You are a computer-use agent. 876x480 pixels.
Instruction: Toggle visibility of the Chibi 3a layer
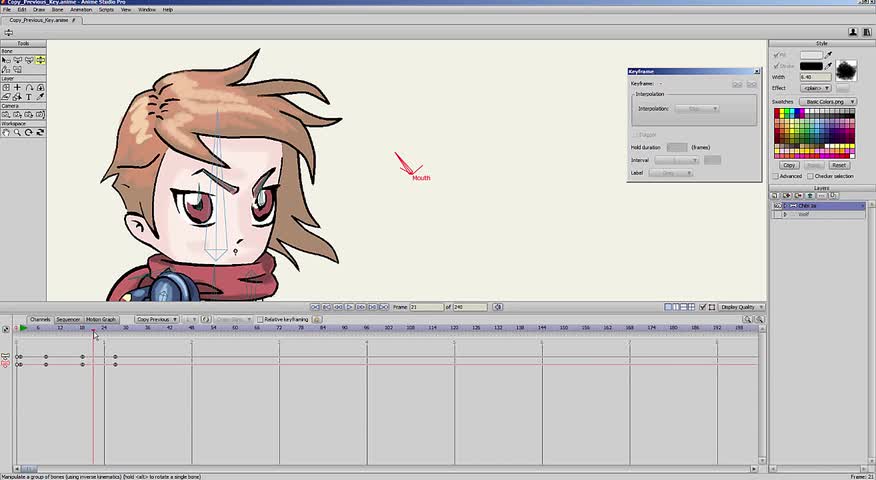pos(777,206)
